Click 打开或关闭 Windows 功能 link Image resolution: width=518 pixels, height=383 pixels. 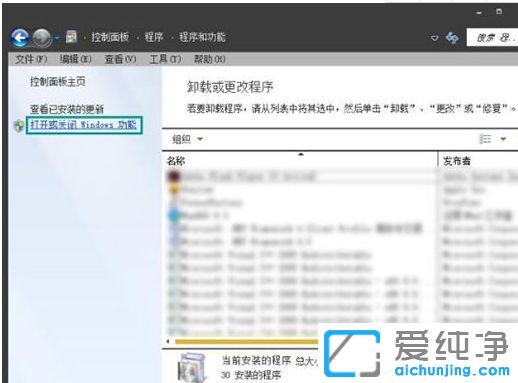click(84, 125)
